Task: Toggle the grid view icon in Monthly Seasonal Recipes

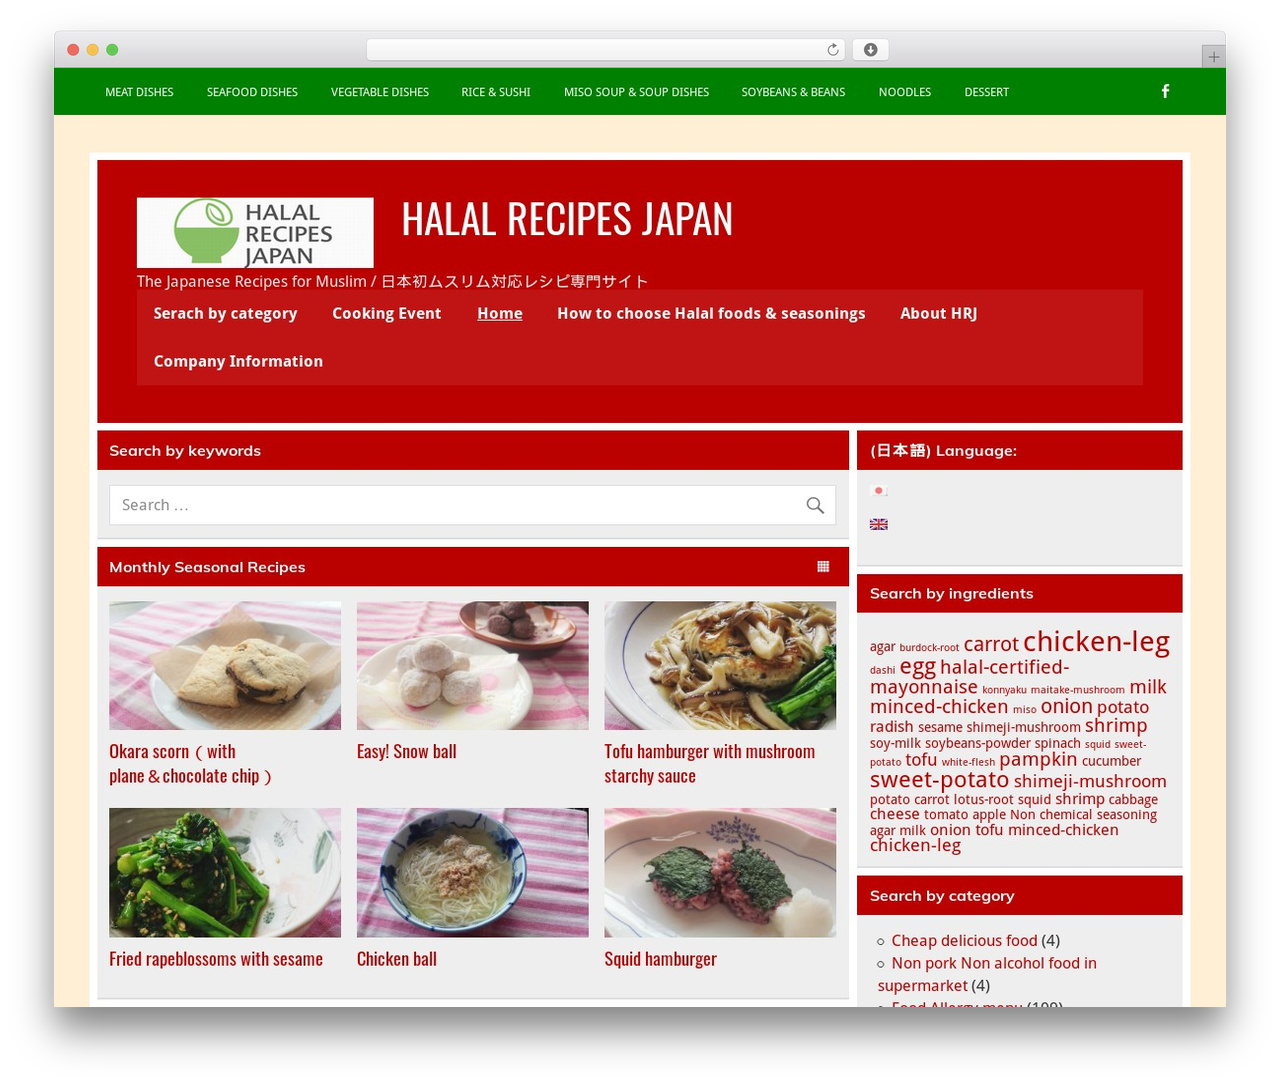Action: point(823,567)
